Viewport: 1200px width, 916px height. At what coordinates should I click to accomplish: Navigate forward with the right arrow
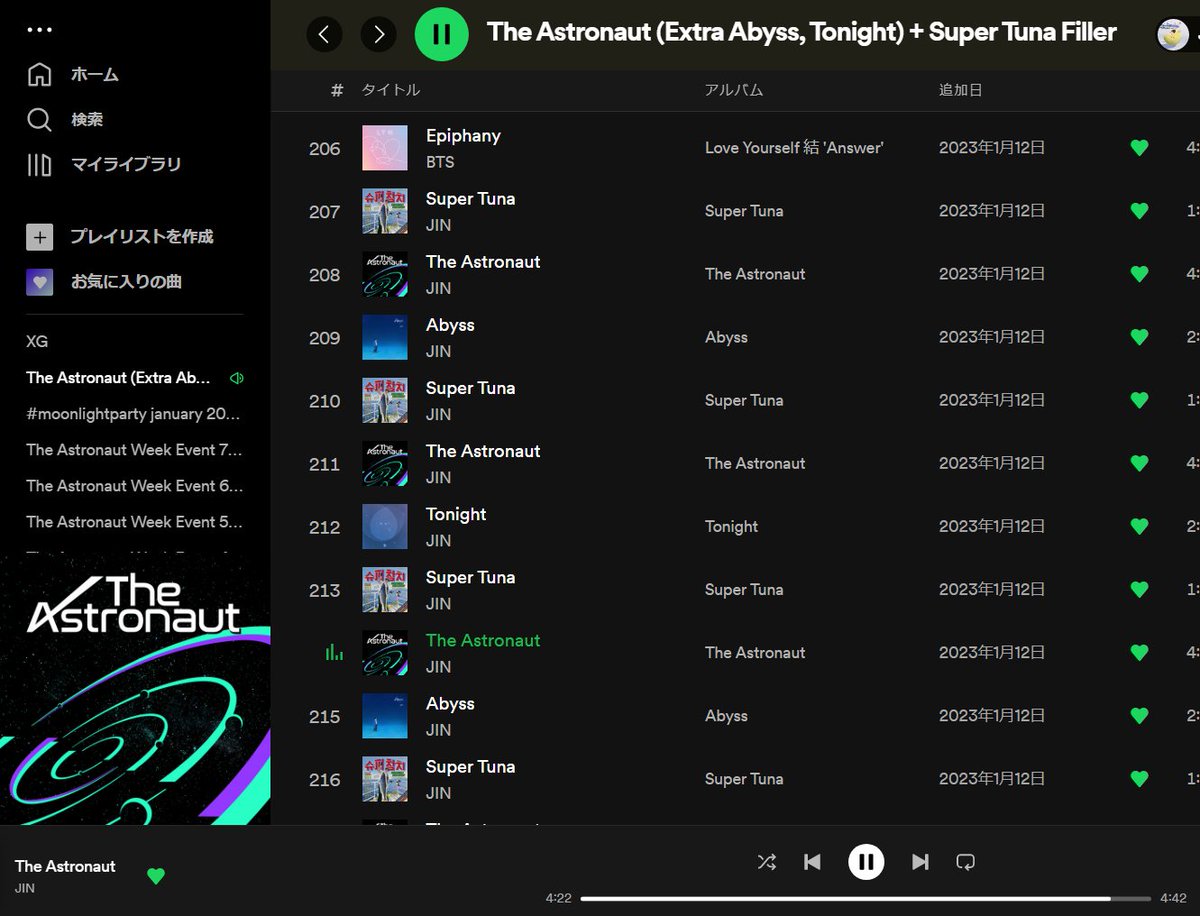pos(378,34)
